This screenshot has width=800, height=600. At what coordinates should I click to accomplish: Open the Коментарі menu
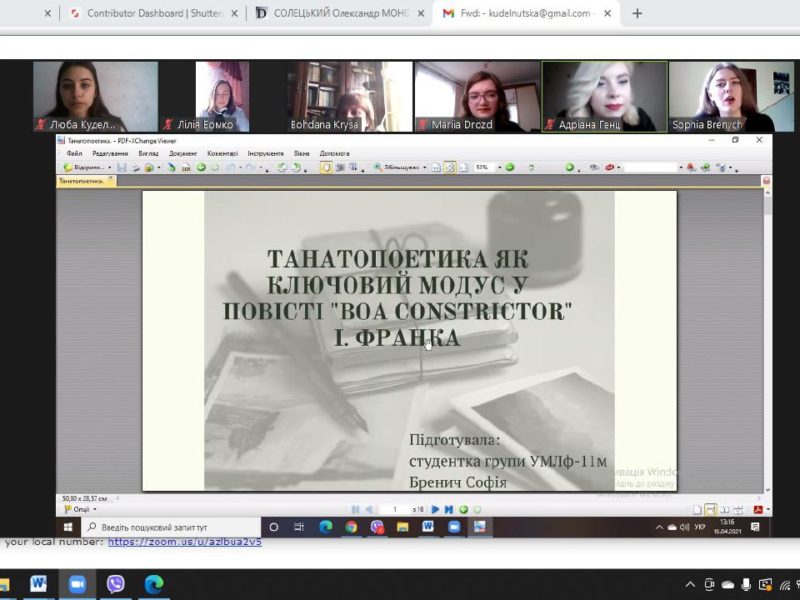pyautogui.click(x=222, y=153)
